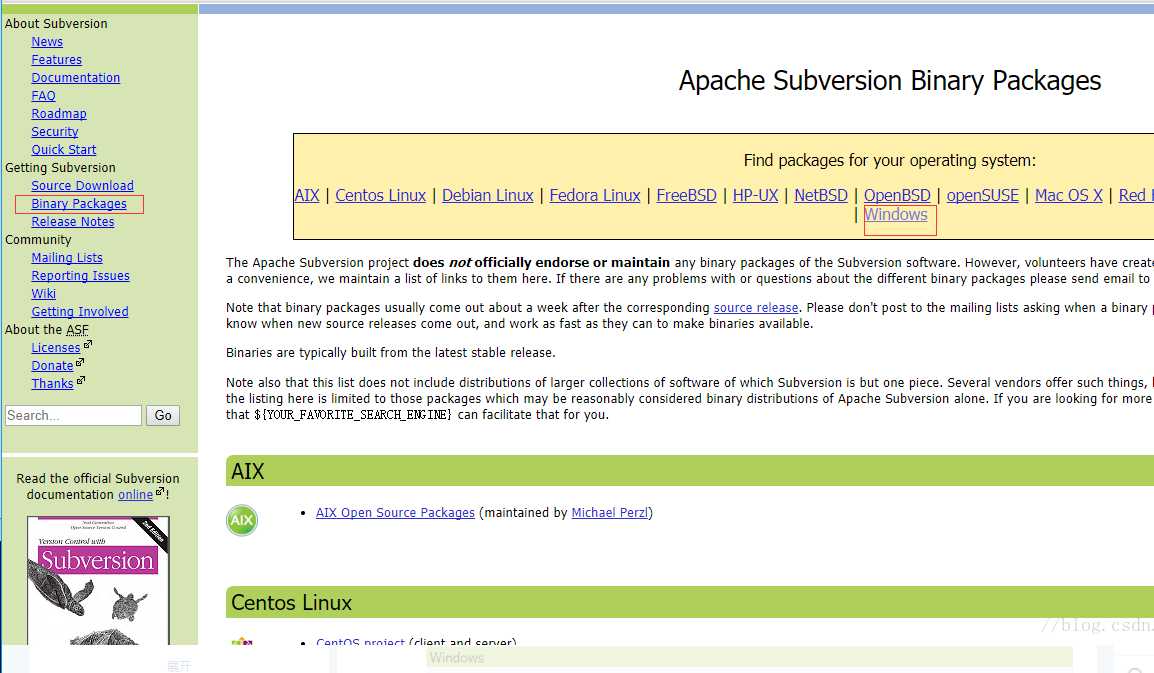Click the Getting Subversion heading
The width and height of the screenshot is (1154, 673).
point(60,168)
